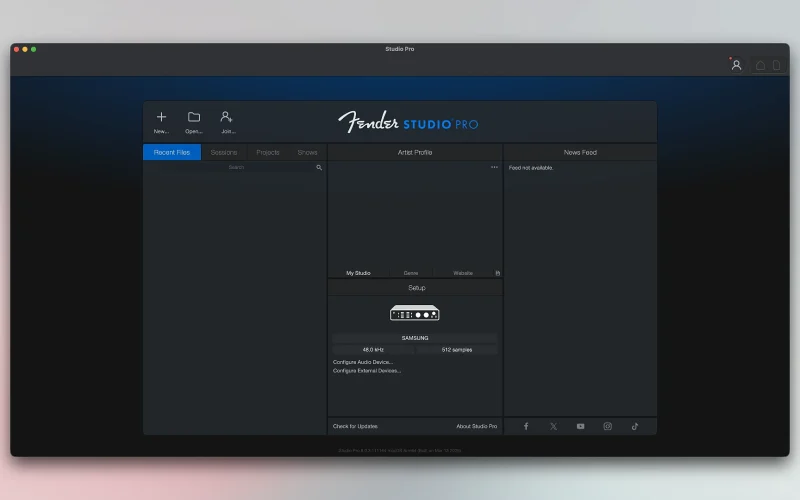Switch to the Shows tab

click(307, 152)
